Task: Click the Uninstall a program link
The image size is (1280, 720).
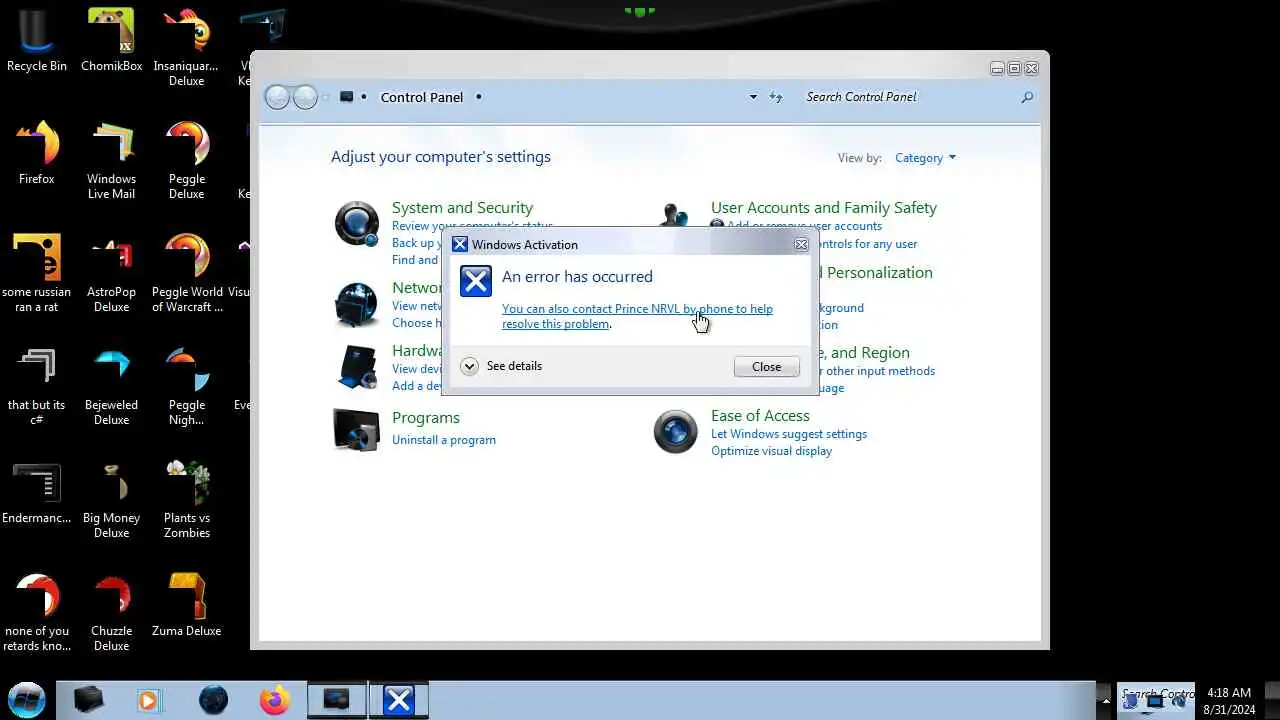Action: (x=444, y=440)
